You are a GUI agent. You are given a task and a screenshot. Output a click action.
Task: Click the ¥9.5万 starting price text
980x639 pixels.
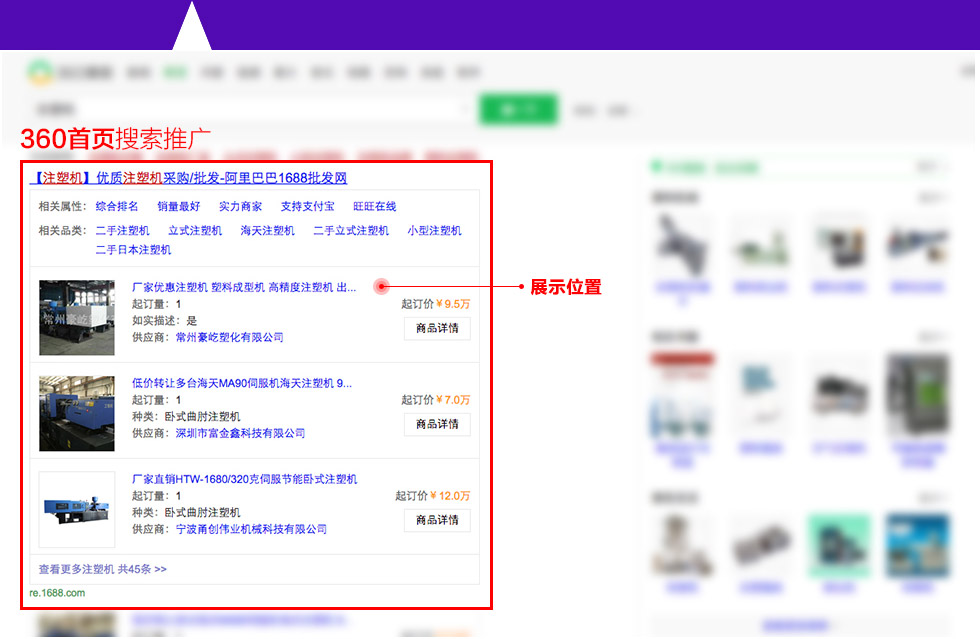point(453,304)
